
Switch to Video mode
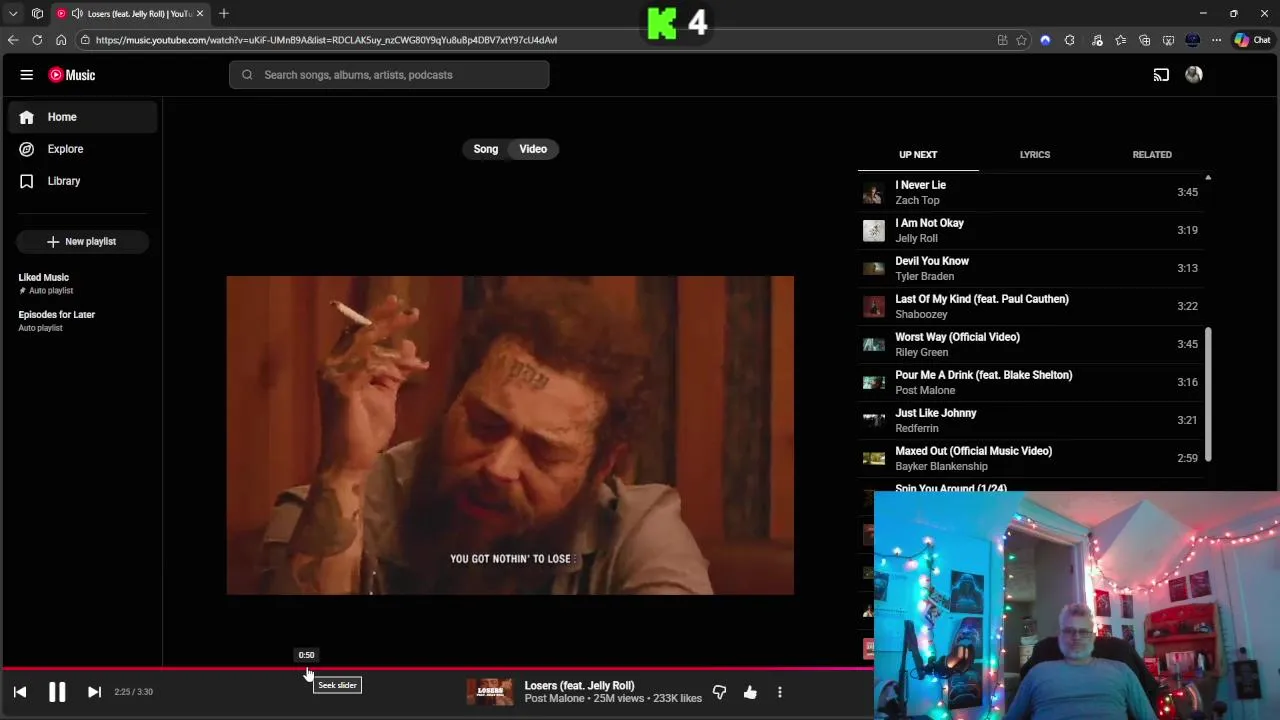(x=533, y=149)
